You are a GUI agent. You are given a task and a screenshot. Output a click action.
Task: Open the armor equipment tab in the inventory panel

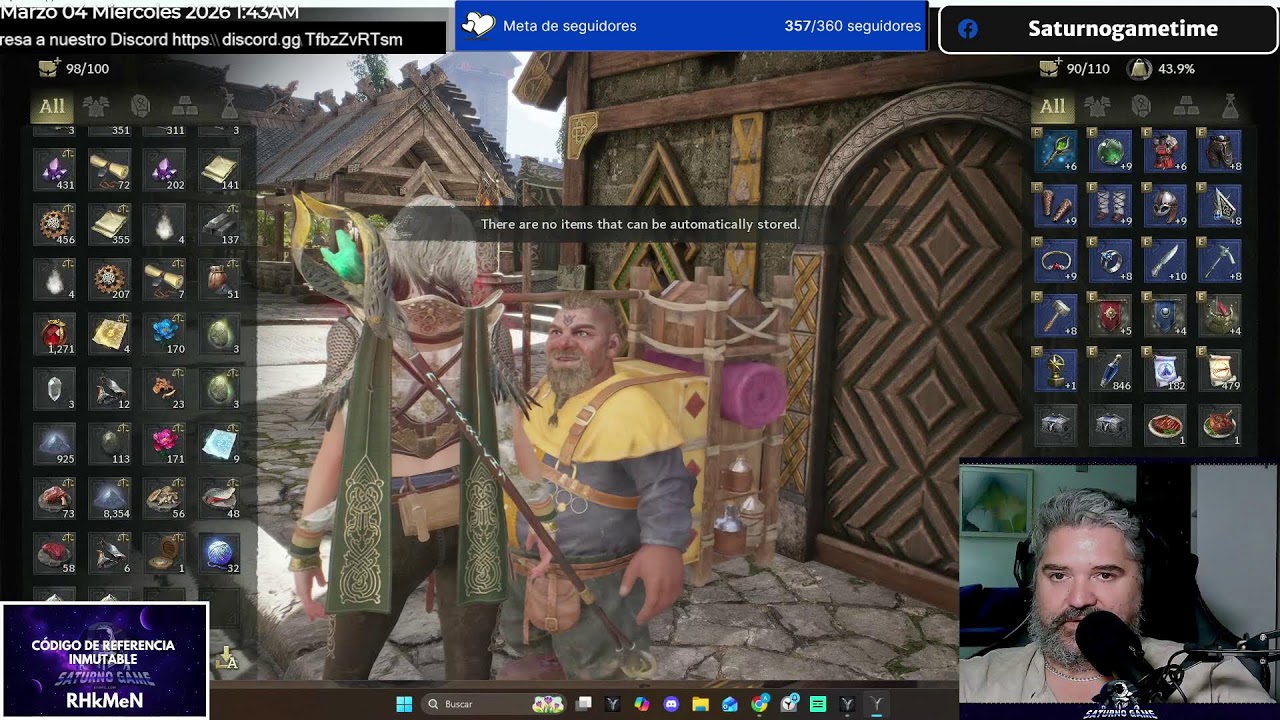pyautogui.click(x=1097, y=106)
